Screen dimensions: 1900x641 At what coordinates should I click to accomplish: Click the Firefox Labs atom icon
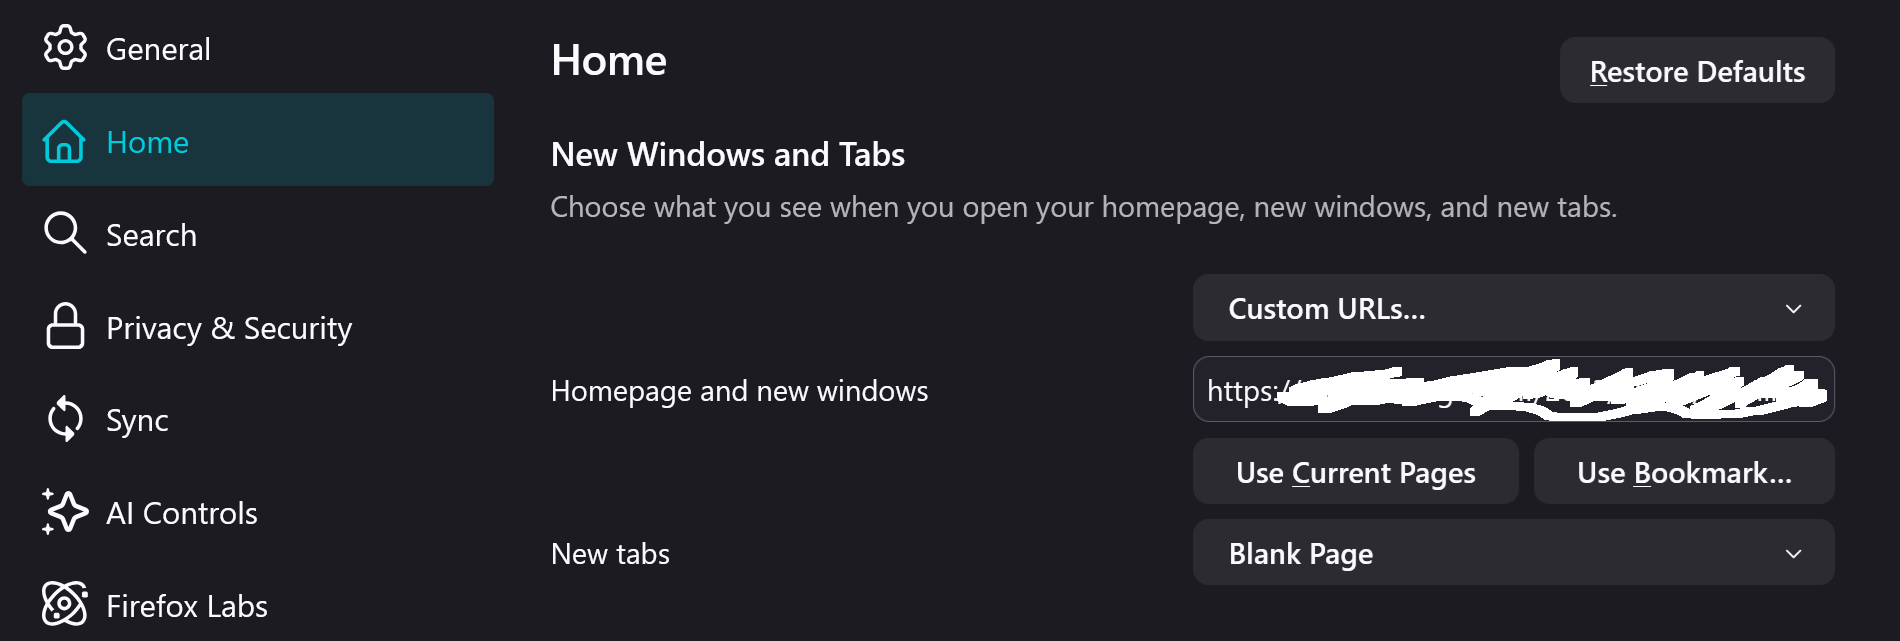pyautogui.click(x=65, y=604)
